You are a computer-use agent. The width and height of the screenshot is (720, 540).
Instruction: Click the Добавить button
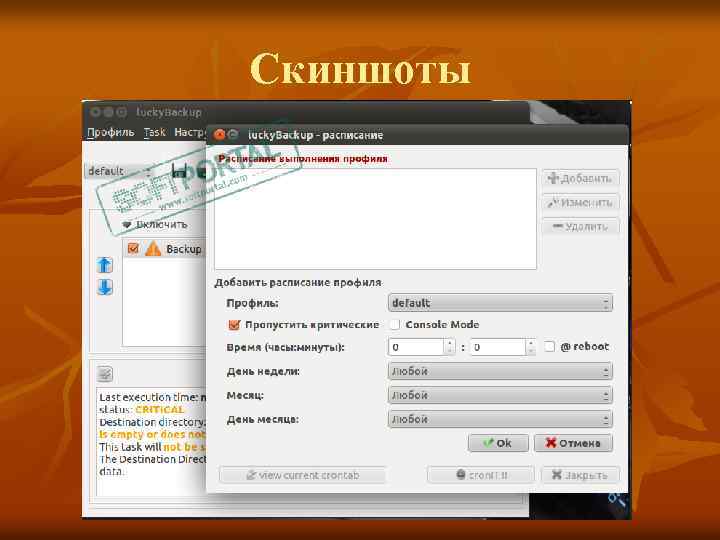coord(580,178)
